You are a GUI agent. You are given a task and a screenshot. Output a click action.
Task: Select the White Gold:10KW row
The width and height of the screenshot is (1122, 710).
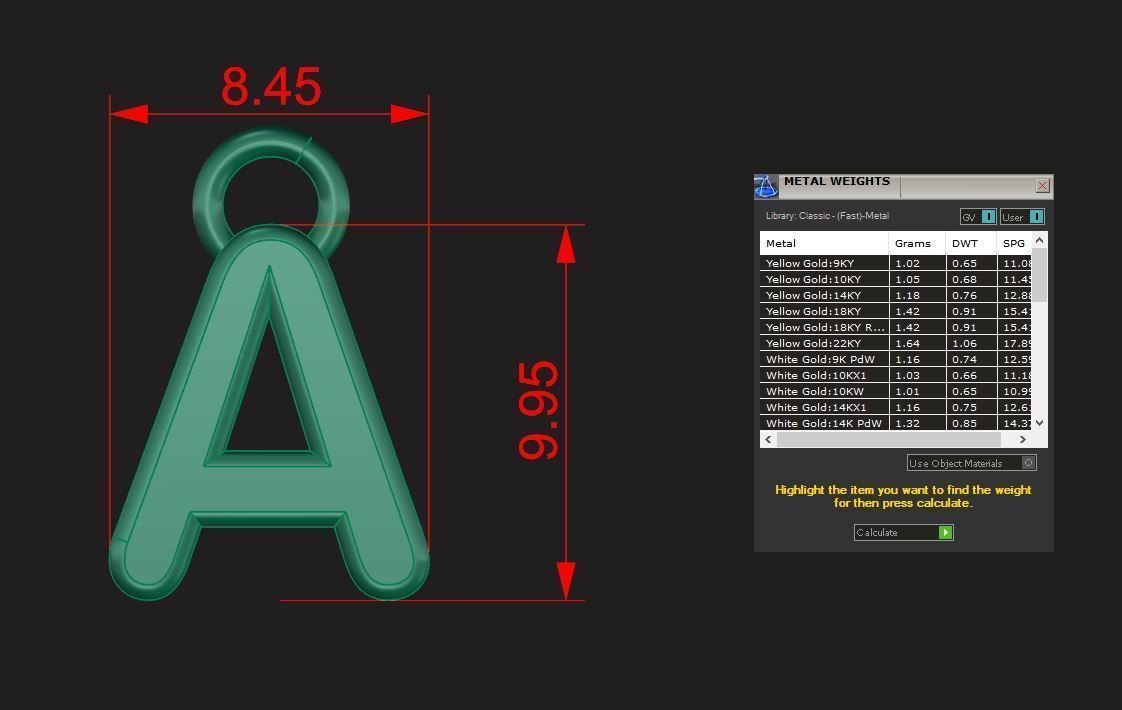point(895,392)
